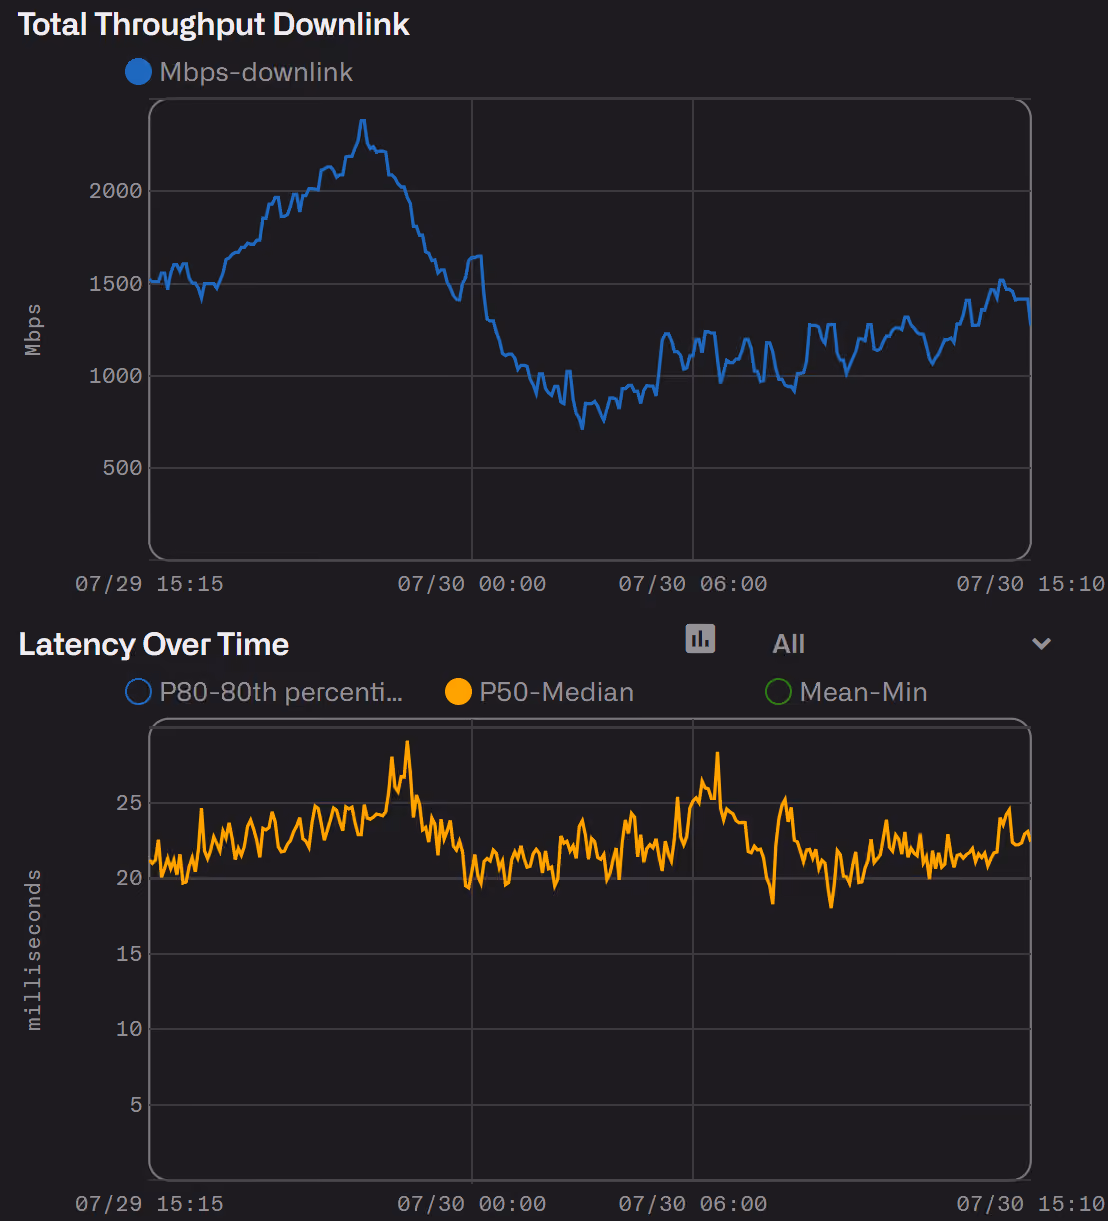The height and width of the screenshot is (1221, 1108).
Task: Click the 07/29 15:15 label under latency chart
Action: pos(149,1204)
